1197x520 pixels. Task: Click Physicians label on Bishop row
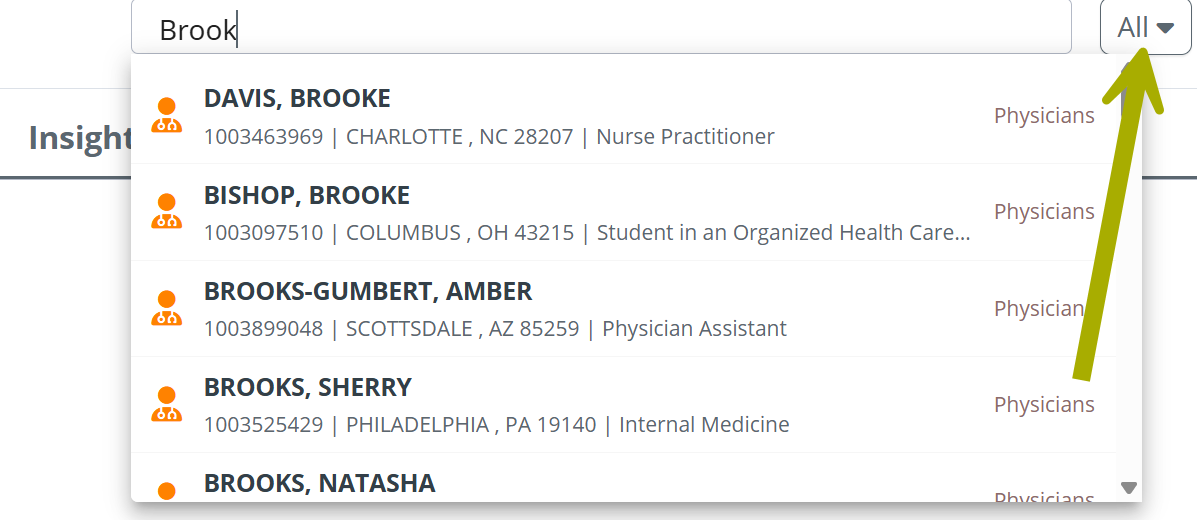click(1044, 212)
